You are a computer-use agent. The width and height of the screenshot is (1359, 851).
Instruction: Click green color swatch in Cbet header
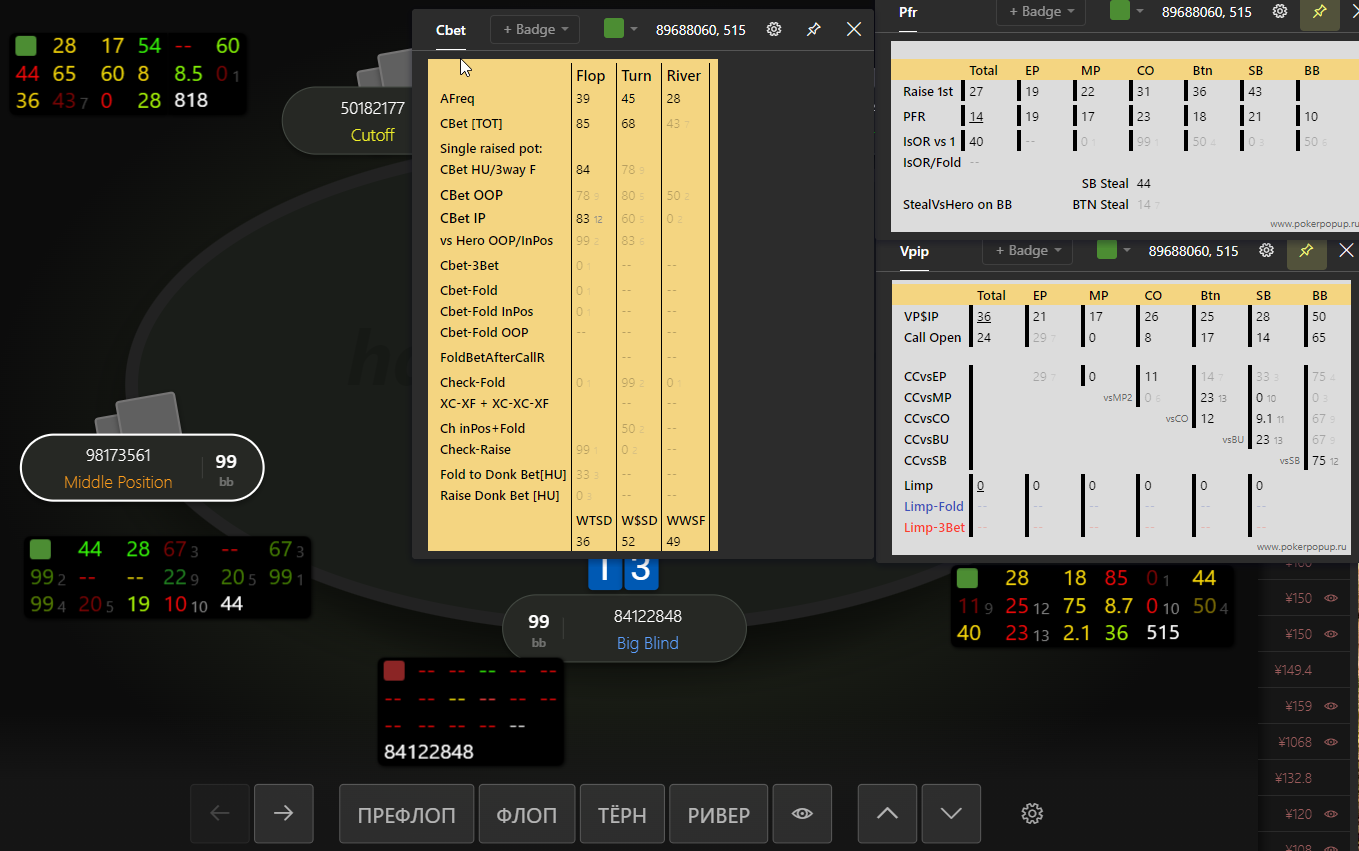[x=614, y=29]
